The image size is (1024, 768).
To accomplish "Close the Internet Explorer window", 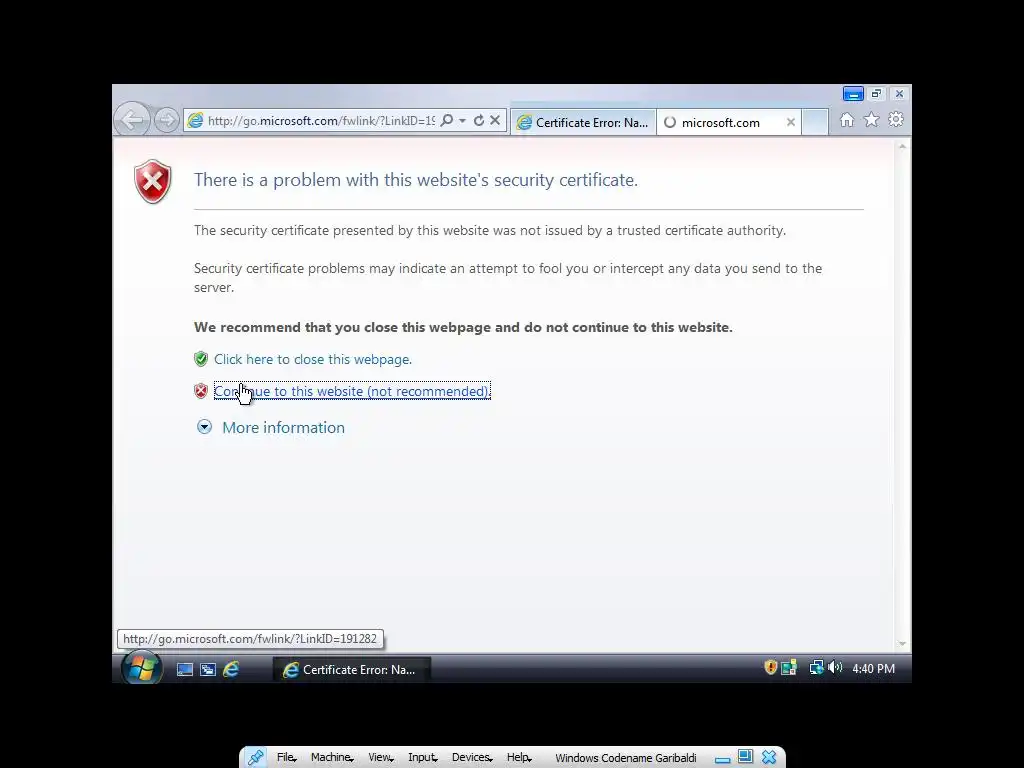I will (899, 93).
